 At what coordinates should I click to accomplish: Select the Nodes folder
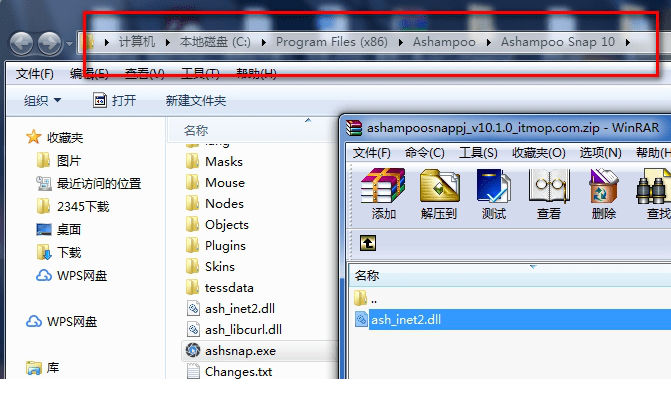(215, 203)
